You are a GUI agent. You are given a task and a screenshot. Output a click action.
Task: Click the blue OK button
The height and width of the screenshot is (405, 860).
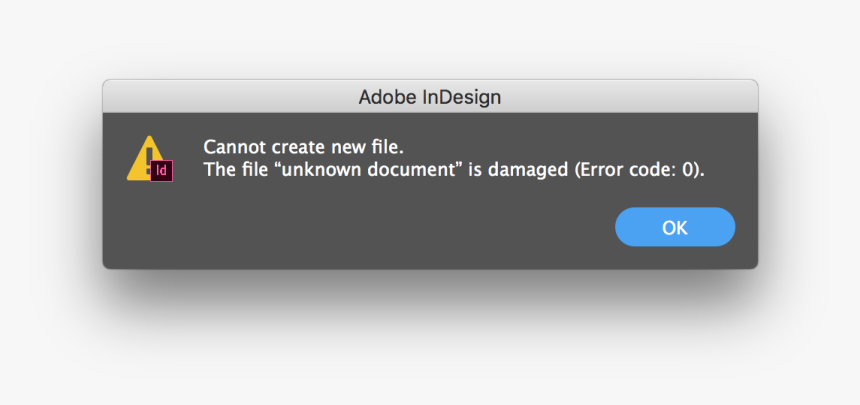pyautogui.click(x=675, y=227)
